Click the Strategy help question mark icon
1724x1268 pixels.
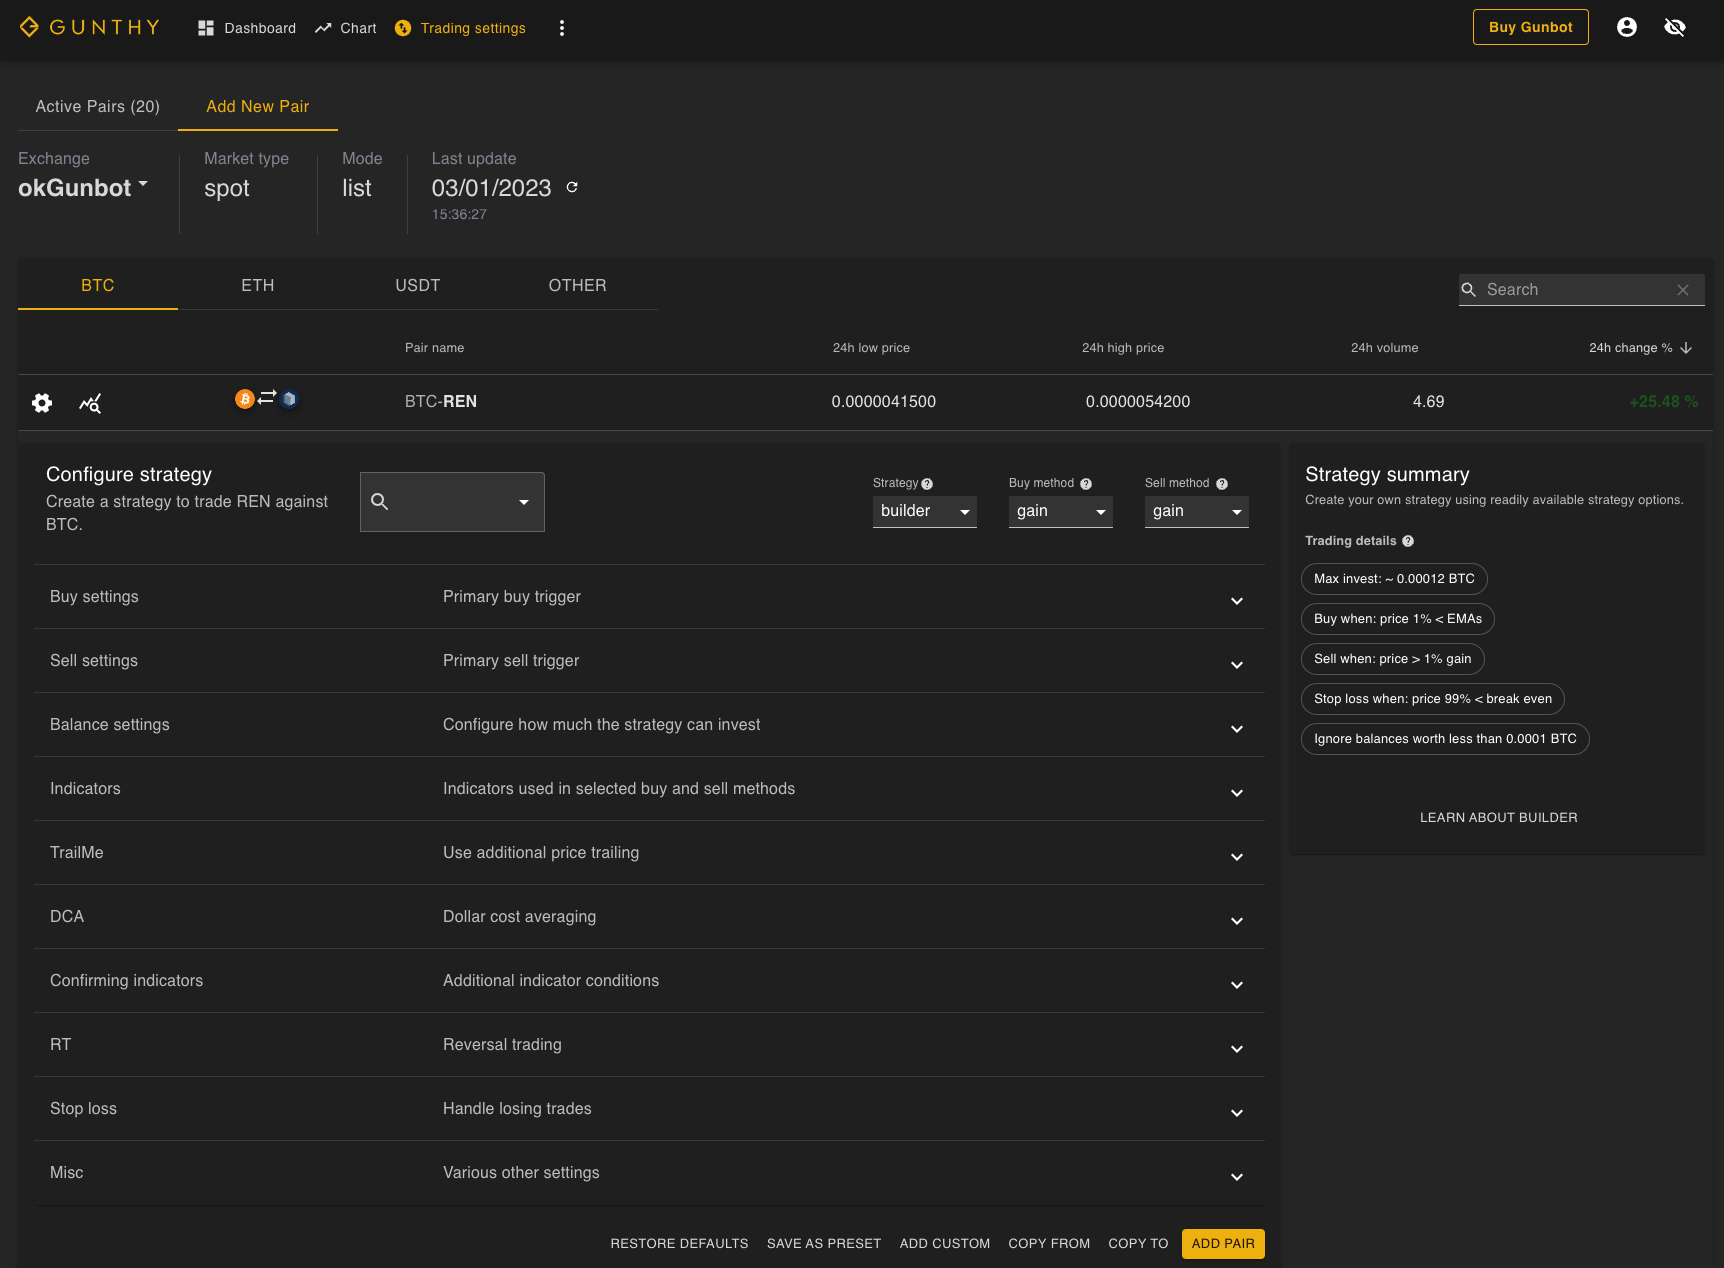pyautogui.click(x=927, y=484)
